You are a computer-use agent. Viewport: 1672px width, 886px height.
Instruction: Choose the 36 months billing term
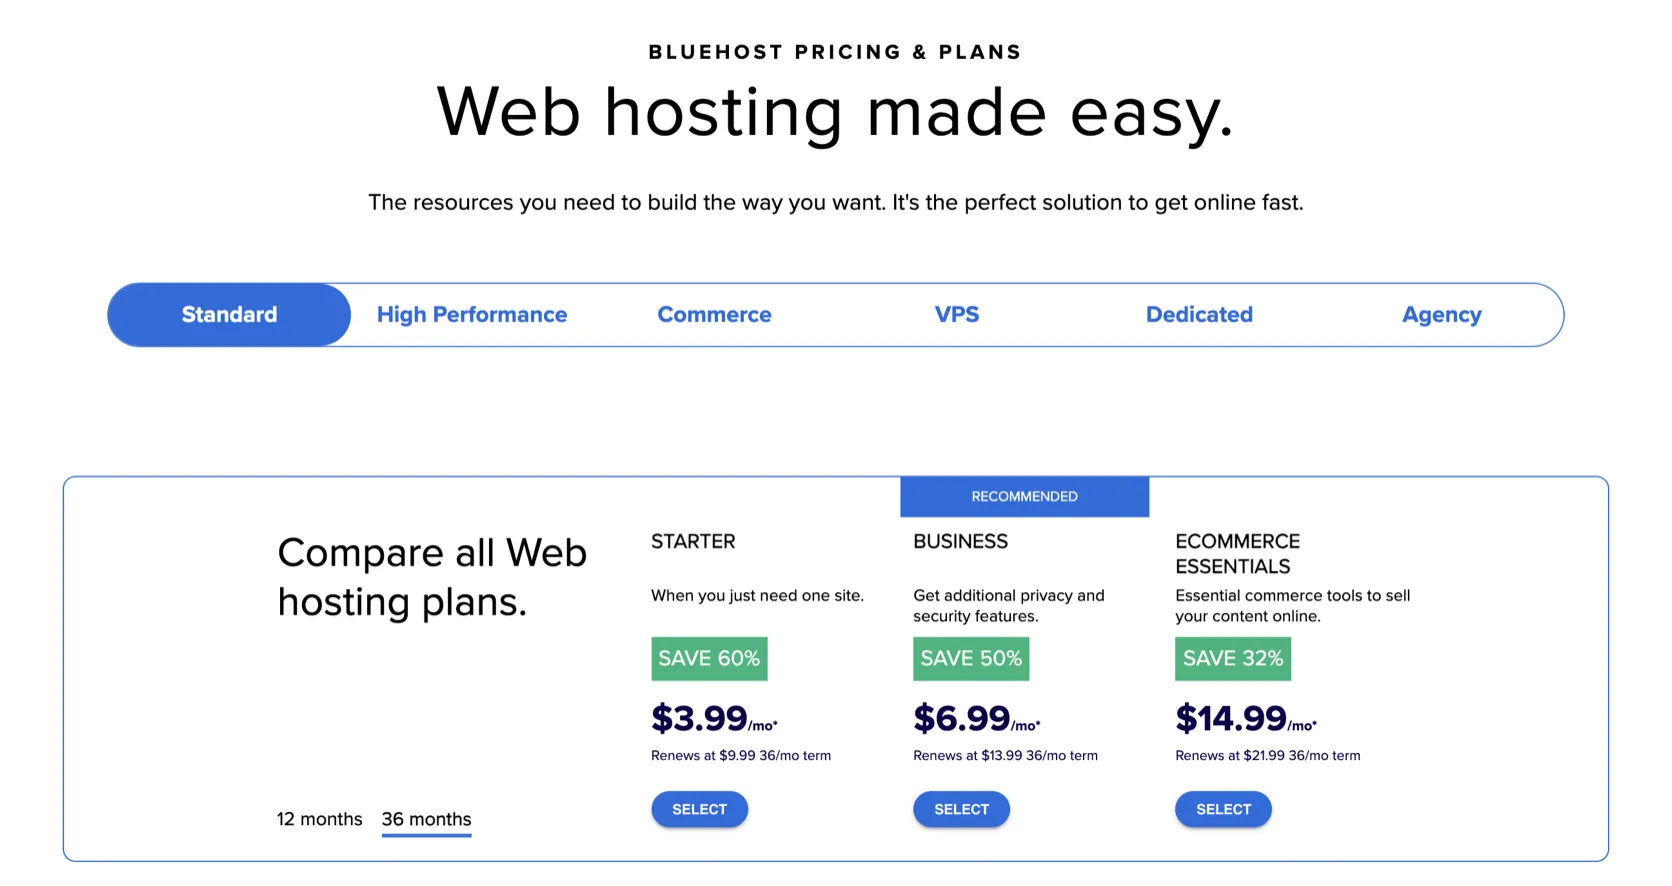(x=426, y=820)
